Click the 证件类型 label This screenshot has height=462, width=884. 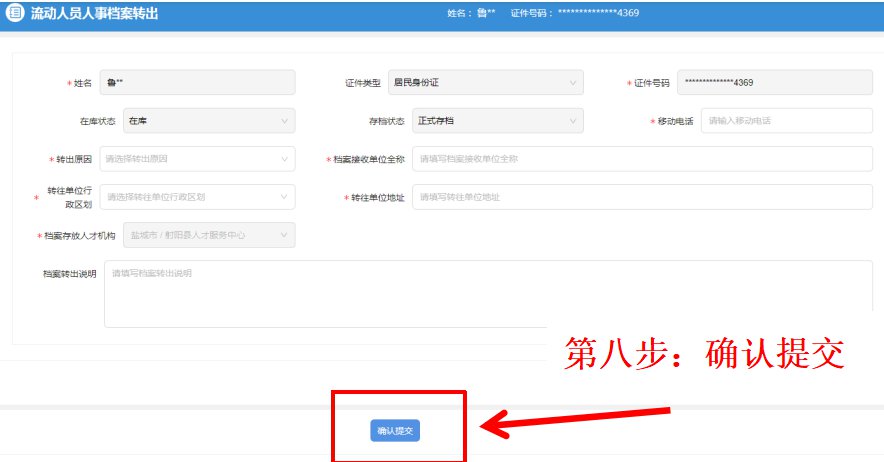pos(363,83)
